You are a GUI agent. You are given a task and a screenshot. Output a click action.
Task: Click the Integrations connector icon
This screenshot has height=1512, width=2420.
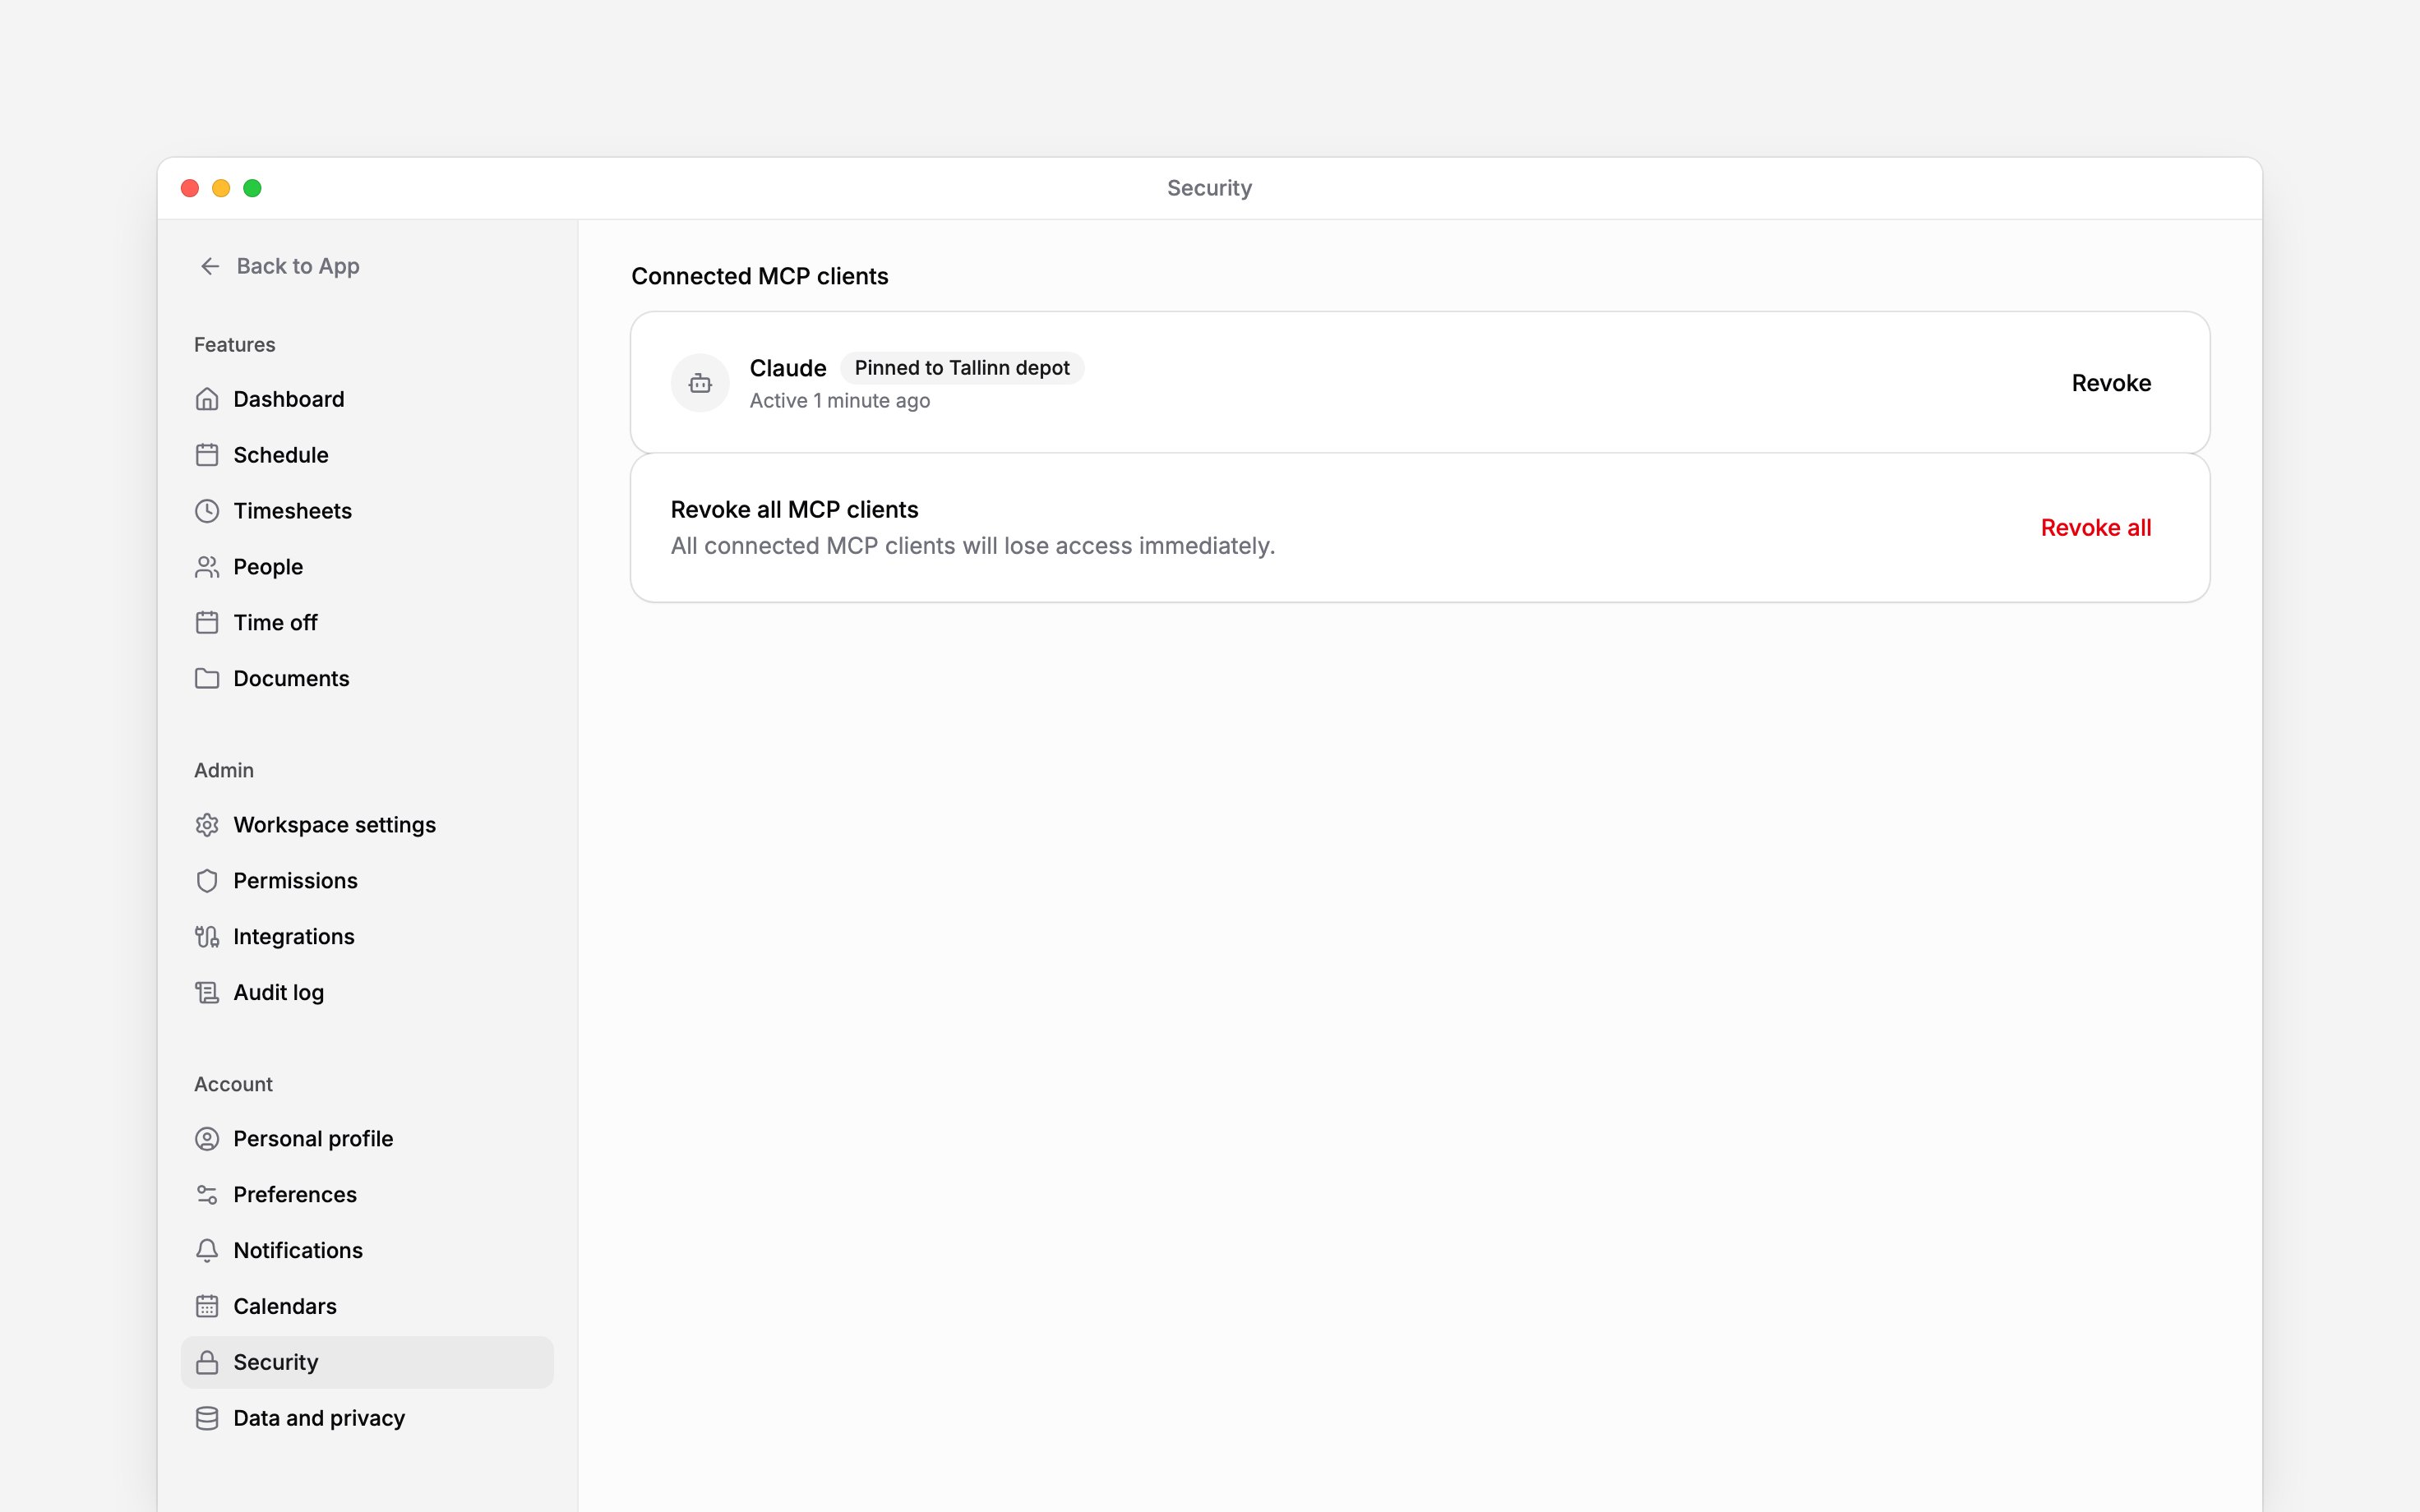point(207,937)
